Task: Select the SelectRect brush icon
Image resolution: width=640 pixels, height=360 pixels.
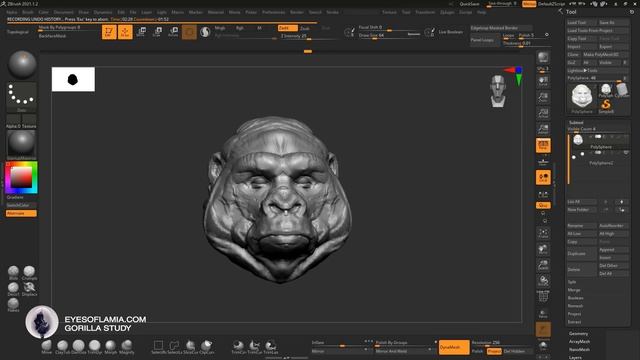Action: tap(158, 346)
